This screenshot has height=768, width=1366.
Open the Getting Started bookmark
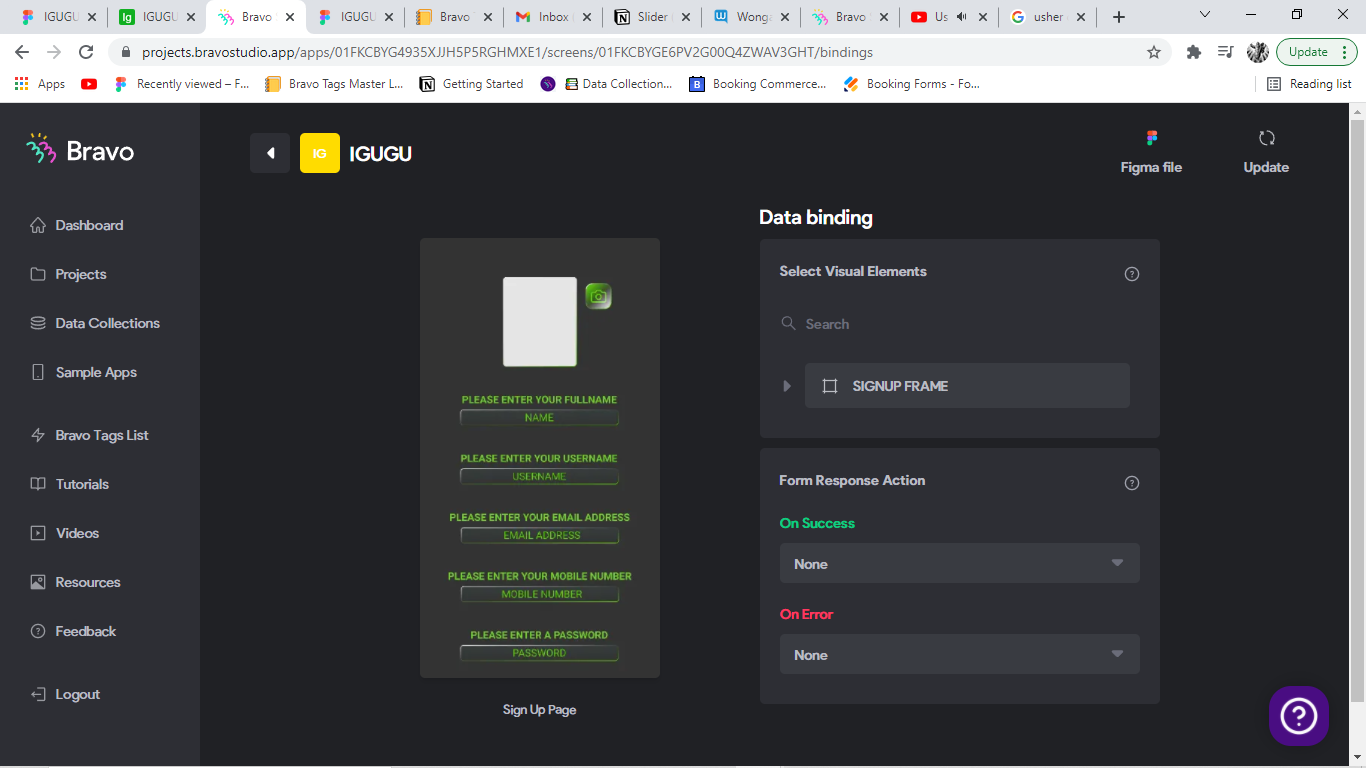click(472, 84)
